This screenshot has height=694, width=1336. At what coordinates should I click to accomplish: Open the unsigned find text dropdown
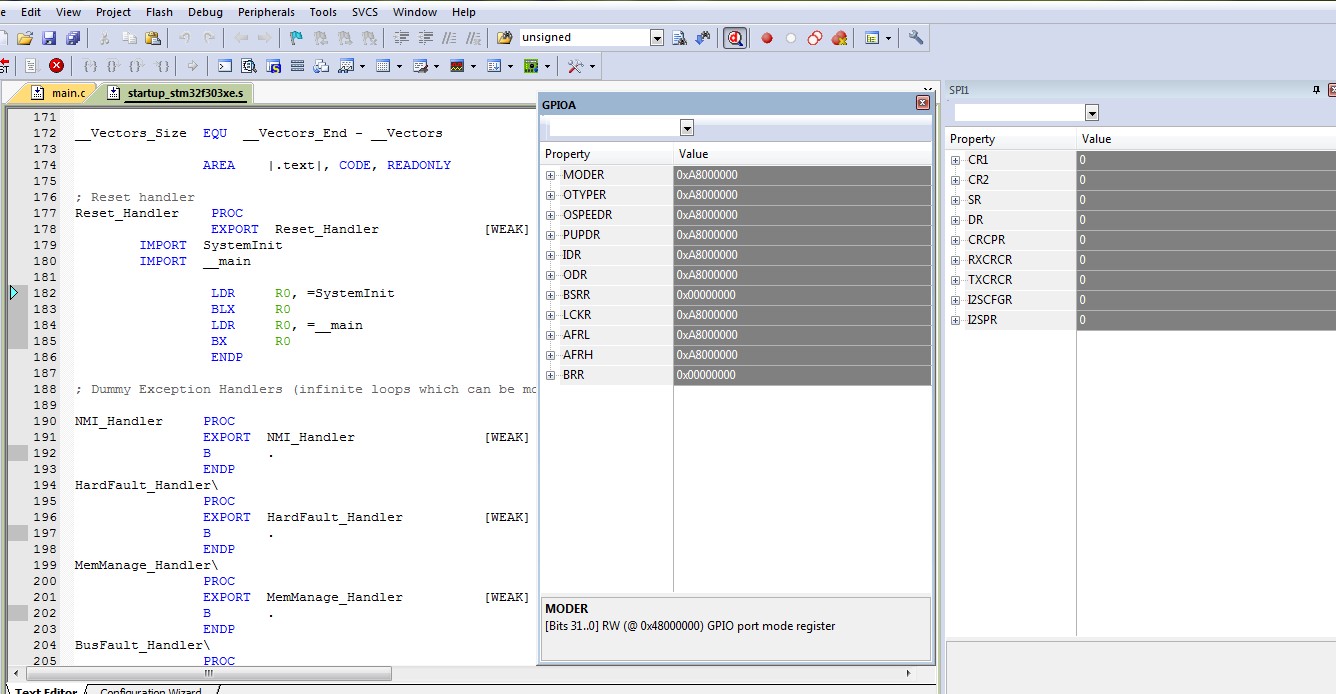(657, 38)
